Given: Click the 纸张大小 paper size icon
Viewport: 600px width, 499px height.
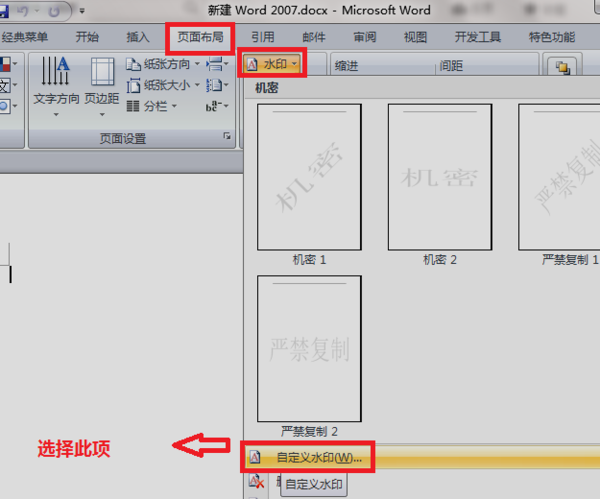Looking at the screenshot, I should tap(133, 85).
